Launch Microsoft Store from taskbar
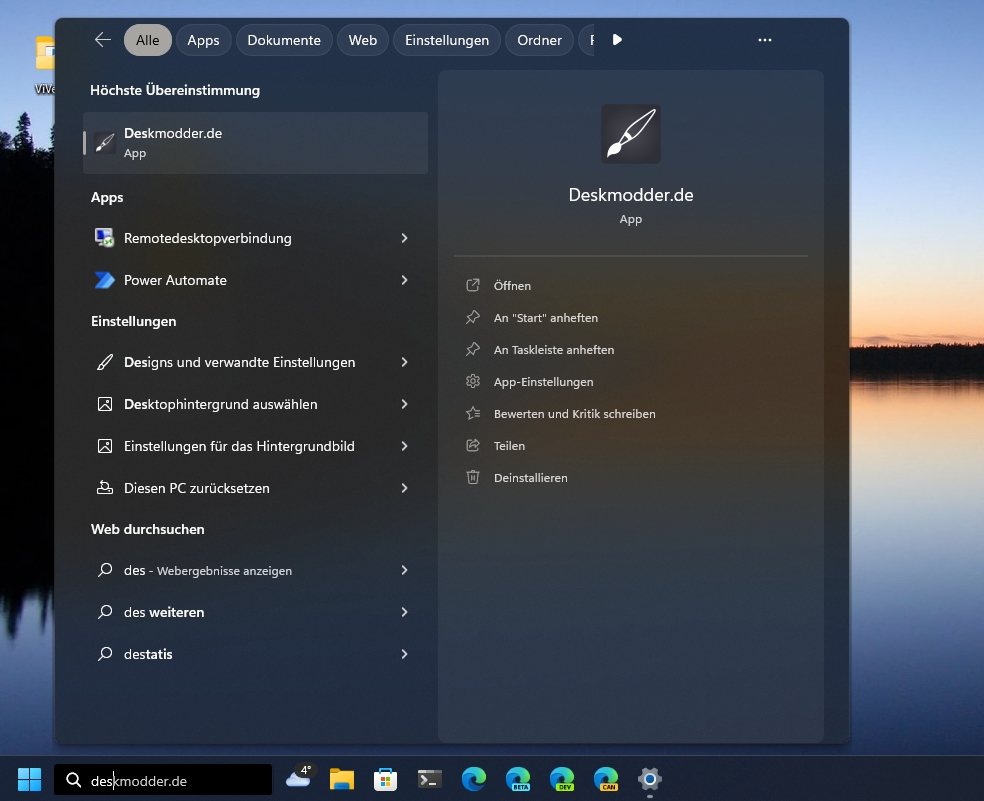This screenshot has height=801, width=984. (385, 780)
